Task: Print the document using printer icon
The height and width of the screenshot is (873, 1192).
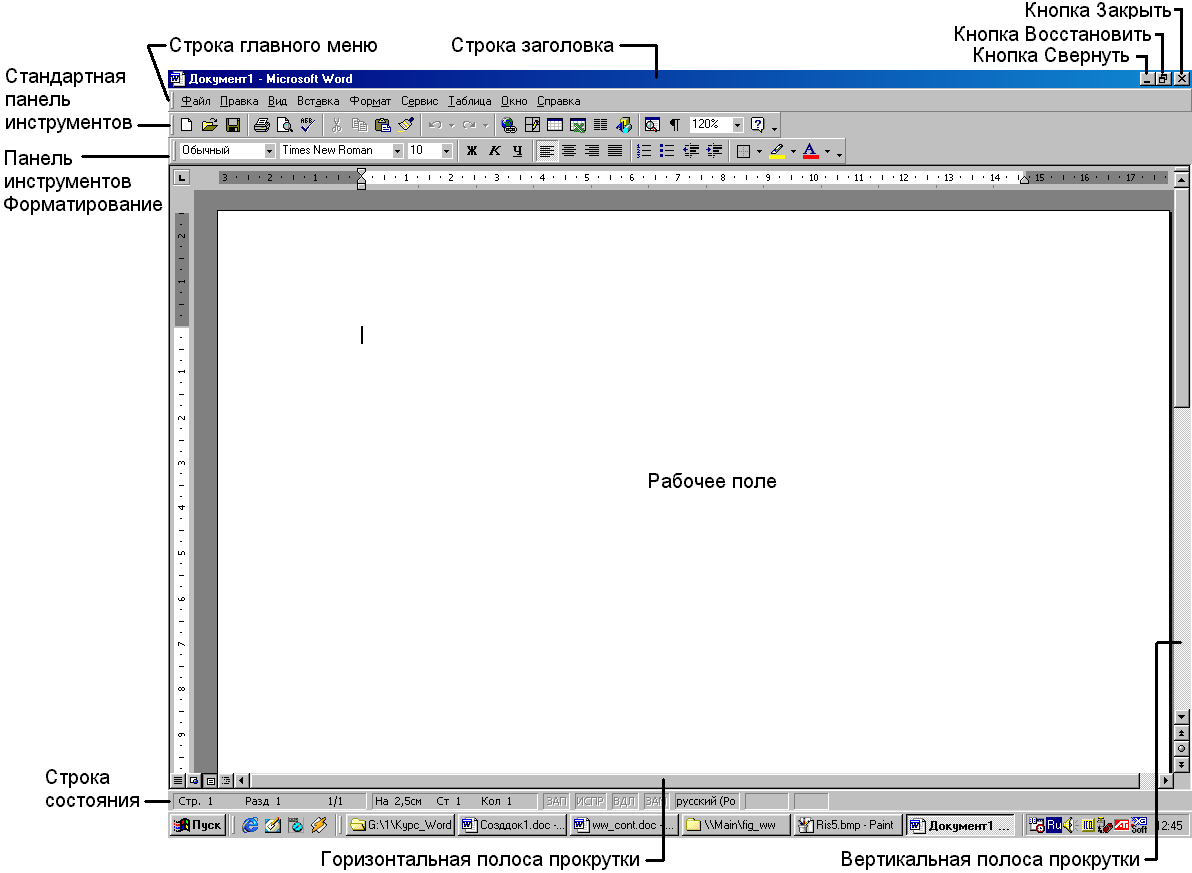Action: [x=262, y=125]
